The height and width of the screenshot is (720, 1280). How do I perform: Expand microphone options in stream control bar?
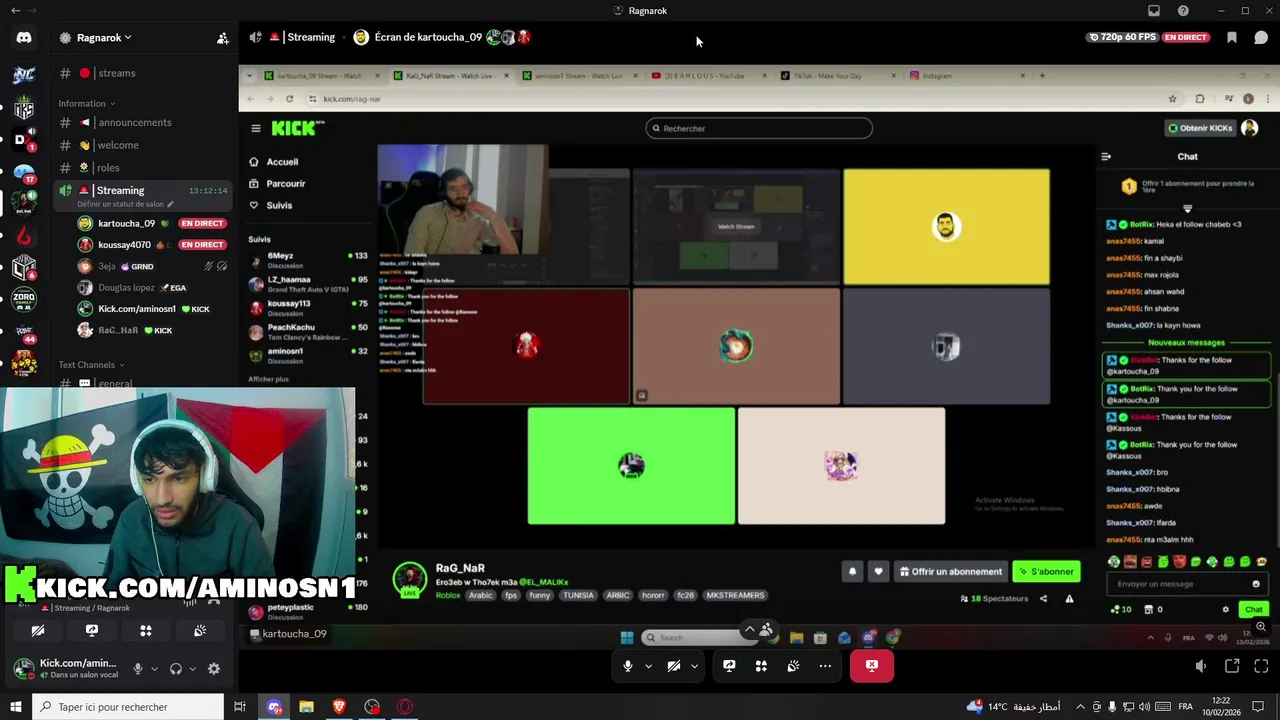pos(648,666)
